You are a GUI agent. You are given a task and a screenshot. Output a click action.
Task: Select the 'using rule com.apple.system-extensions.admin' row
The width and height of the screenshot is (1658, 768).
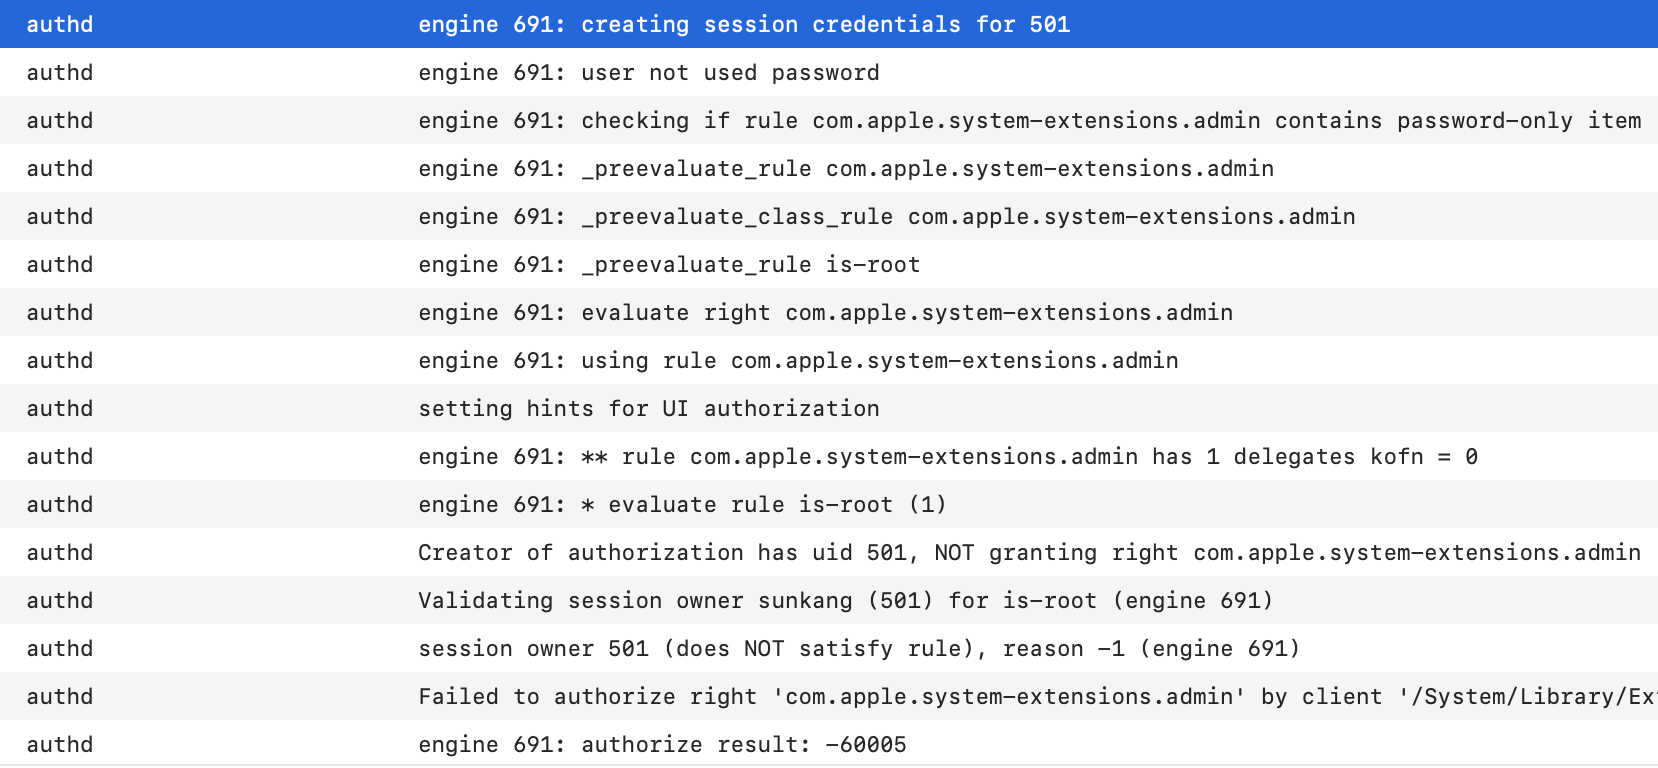(798, 360)
